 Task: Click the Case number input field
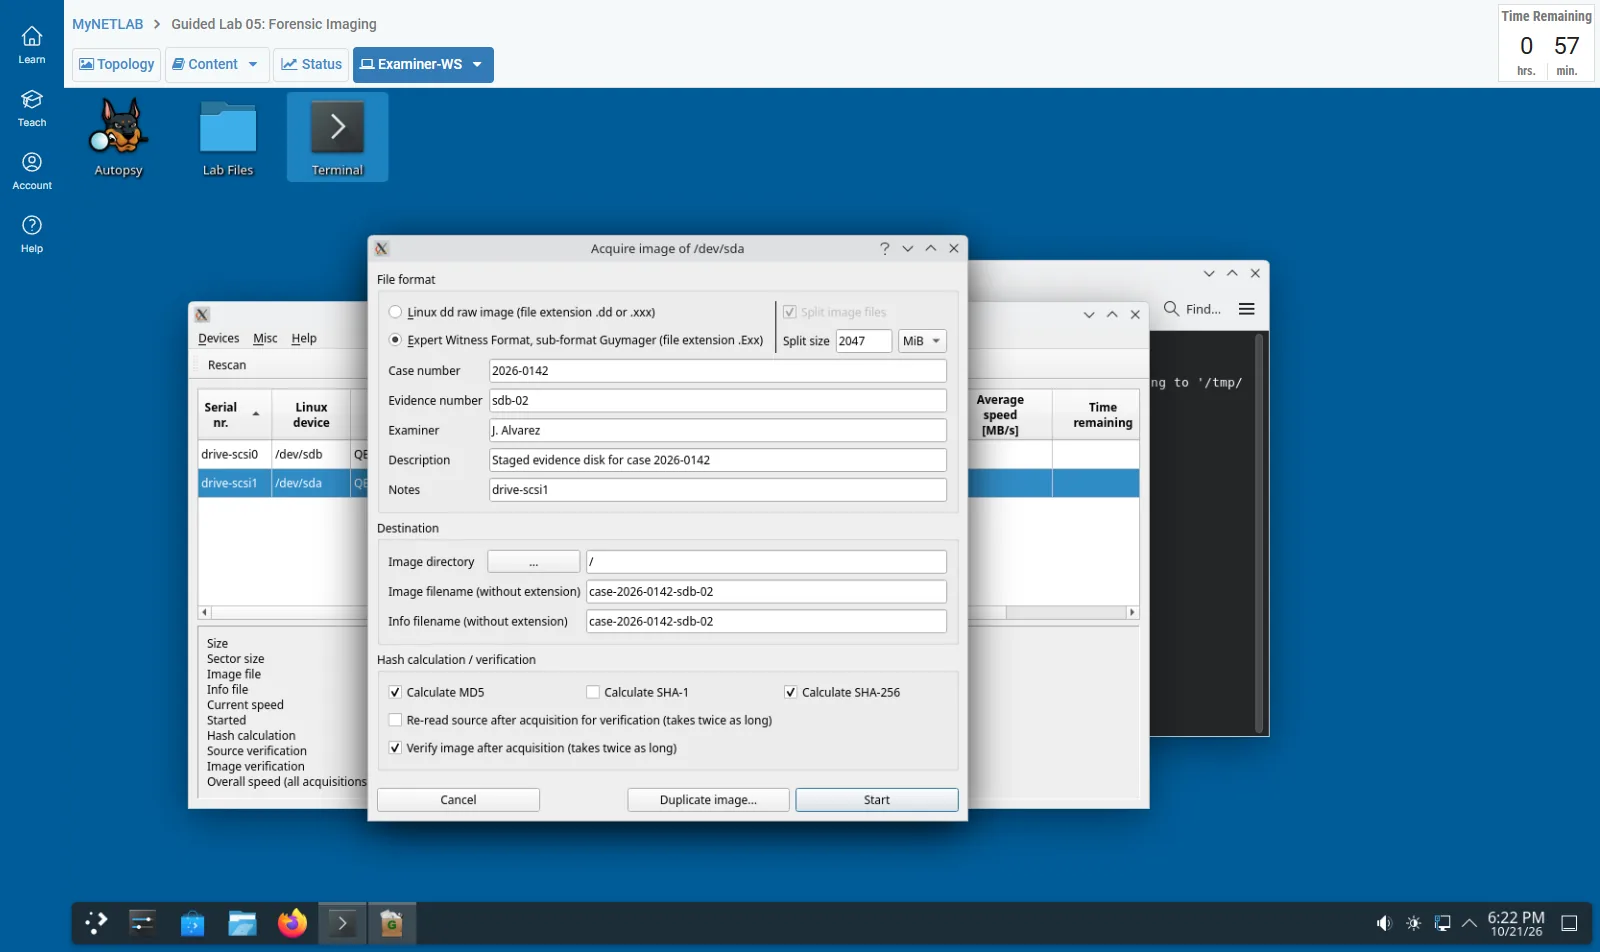tap(718, 371)
